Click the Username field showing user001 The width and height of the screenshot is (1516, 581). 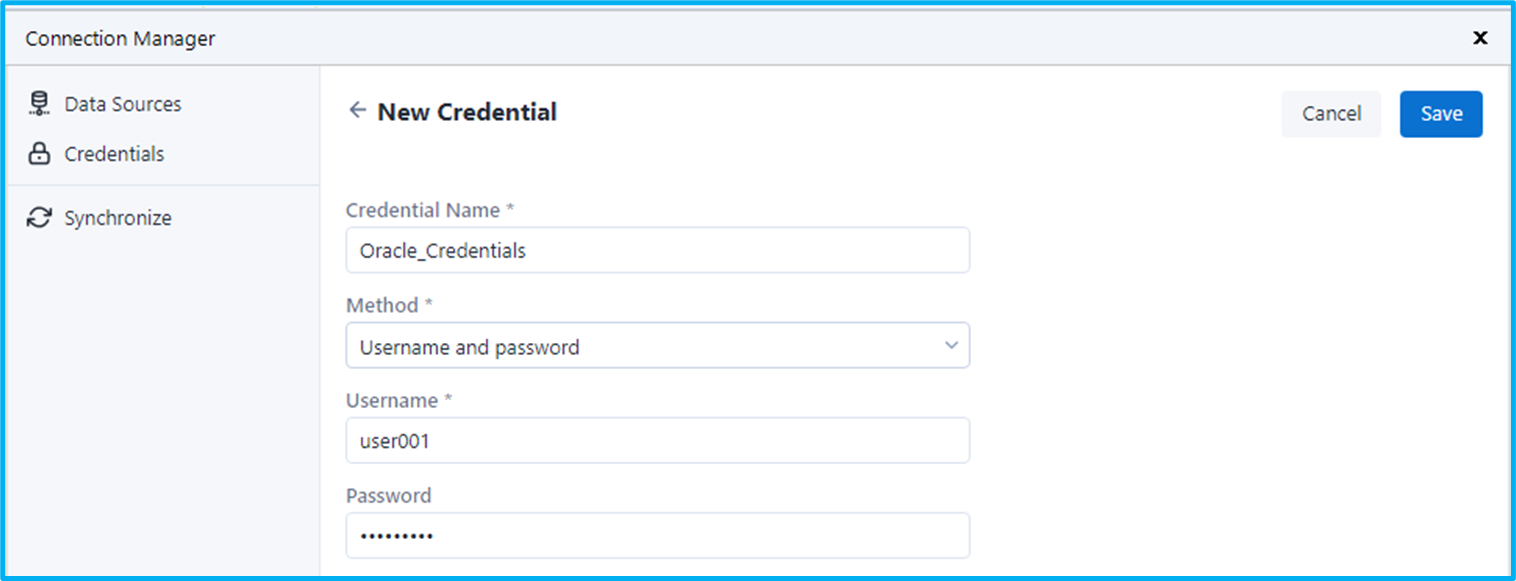(x=658, y=440)
